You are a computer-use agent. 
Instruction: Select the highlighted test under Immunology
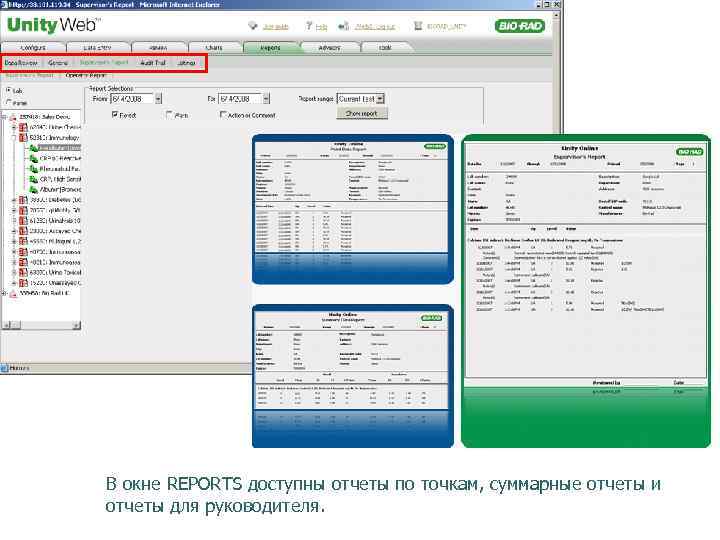(x=60, y=148)
